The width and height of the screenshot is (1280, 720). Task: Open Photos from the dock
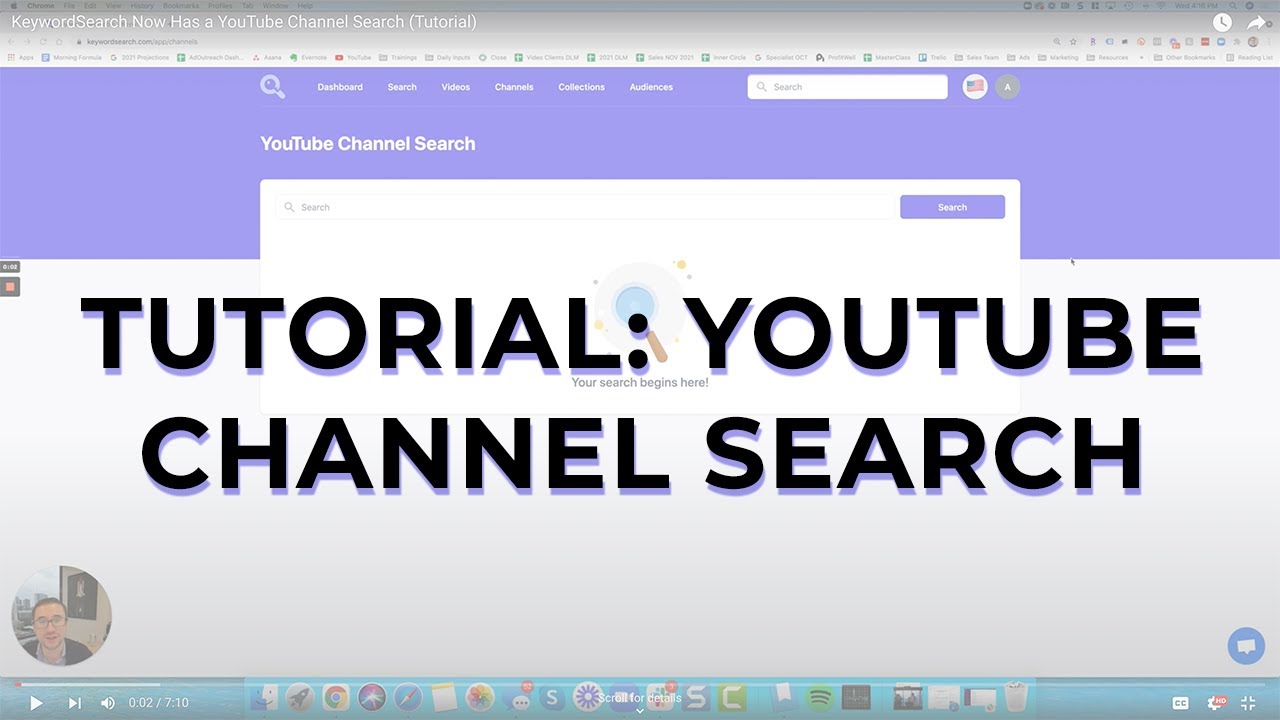pyautogui.click(x=480, y=696)
